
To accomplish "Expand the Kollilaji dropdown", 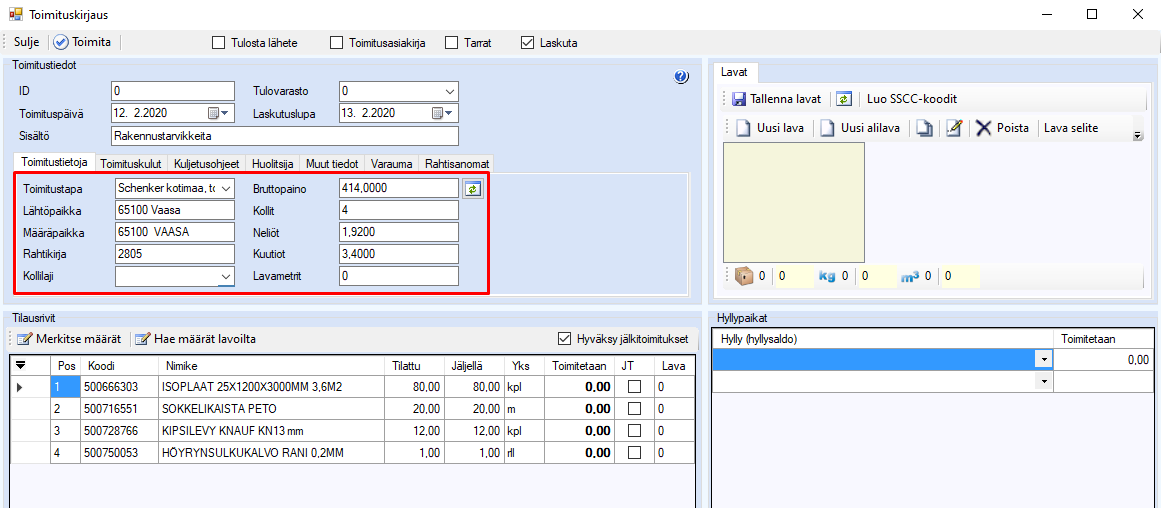I will click(x=225, y=277).
